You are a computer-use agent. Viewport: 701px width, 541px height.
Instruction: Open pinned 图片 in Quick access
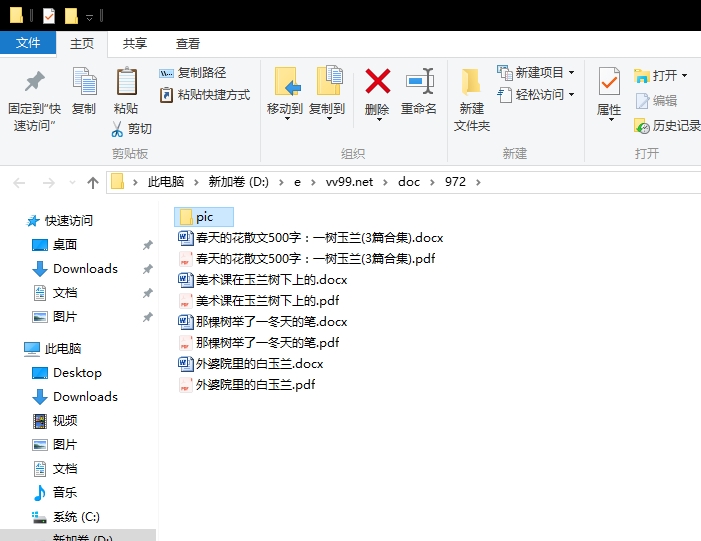(x=55, y=317)
